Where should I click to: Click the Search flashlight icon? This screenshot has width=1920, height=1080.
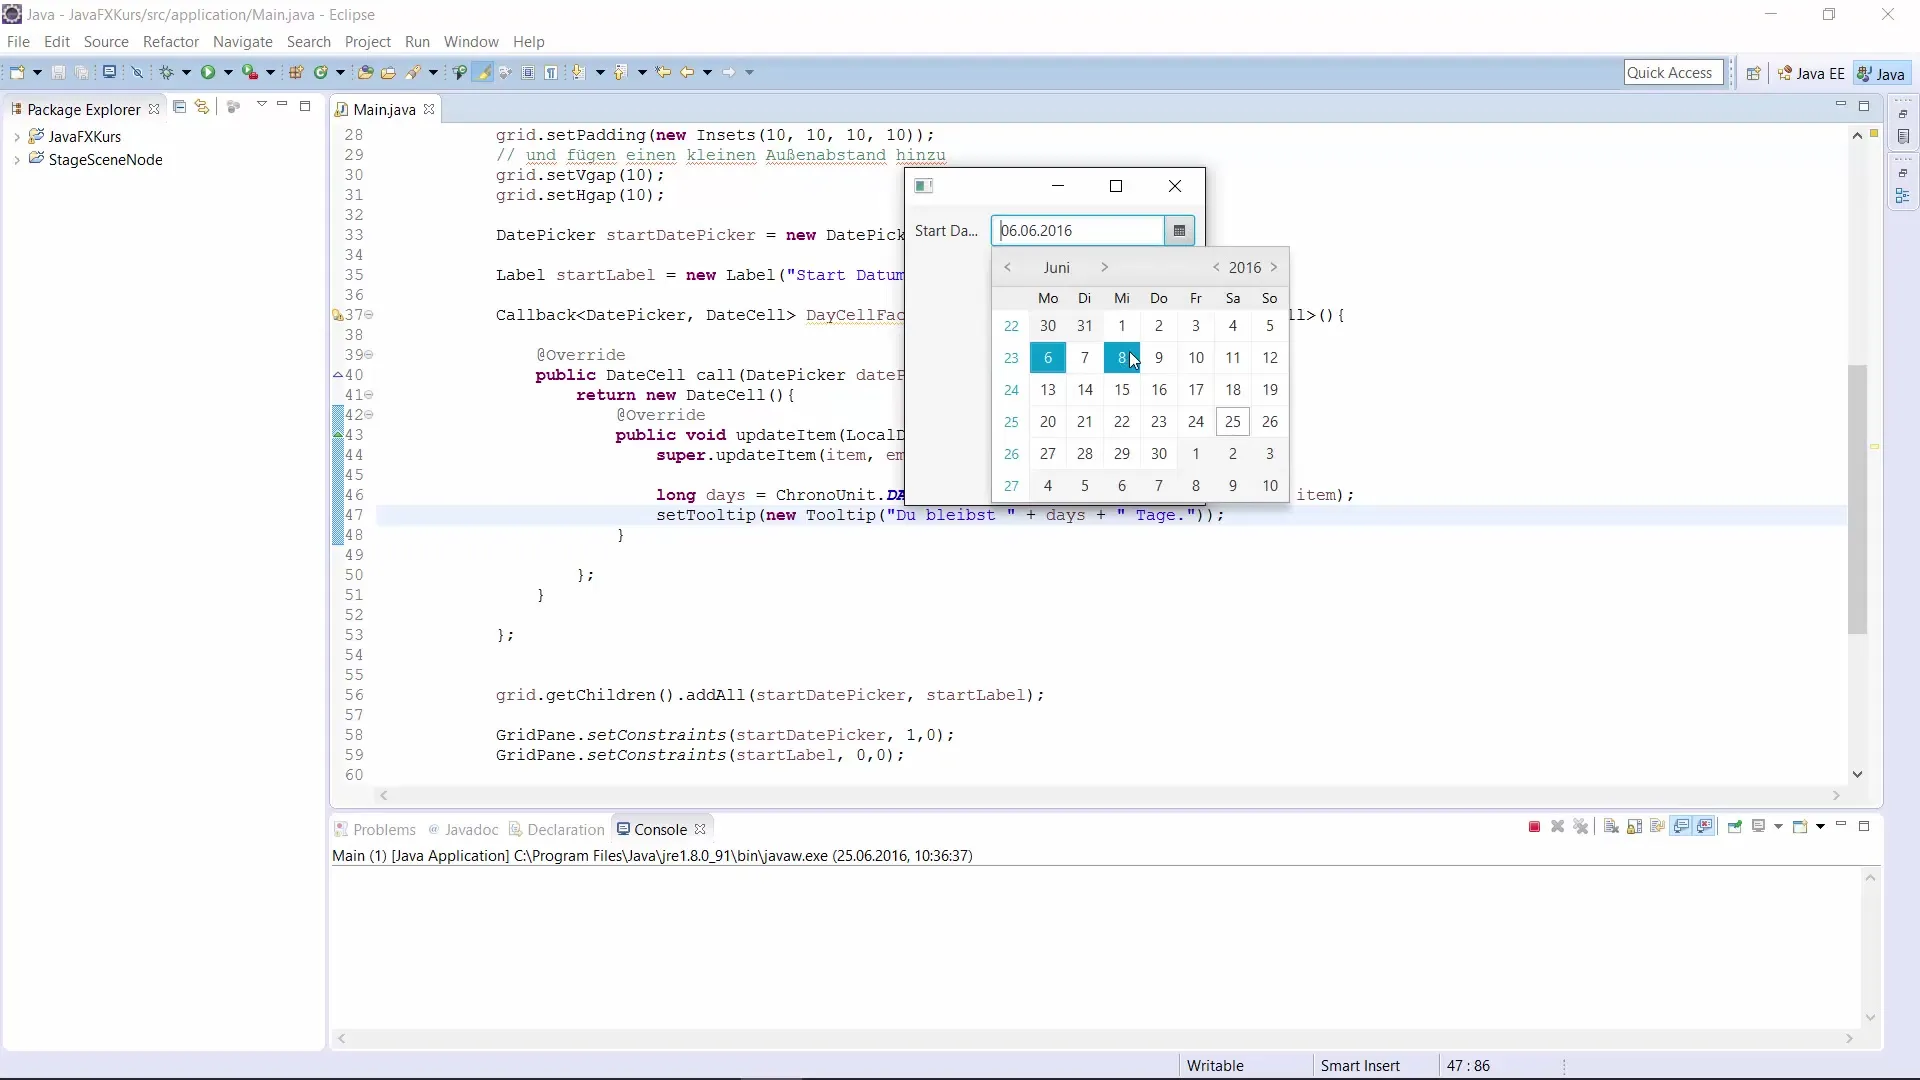point(413,72)
